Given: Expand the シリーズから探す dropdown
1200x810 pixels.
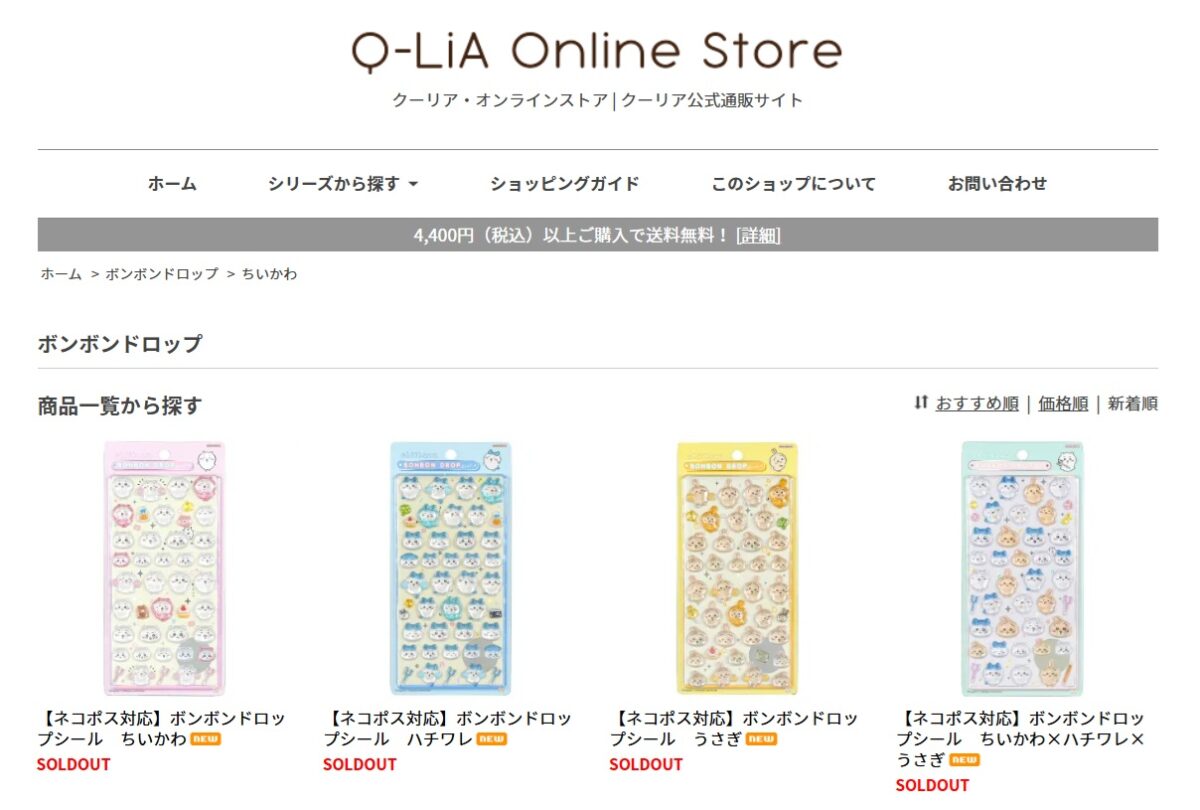Looking at the screenshot, I should coord(342,184).
